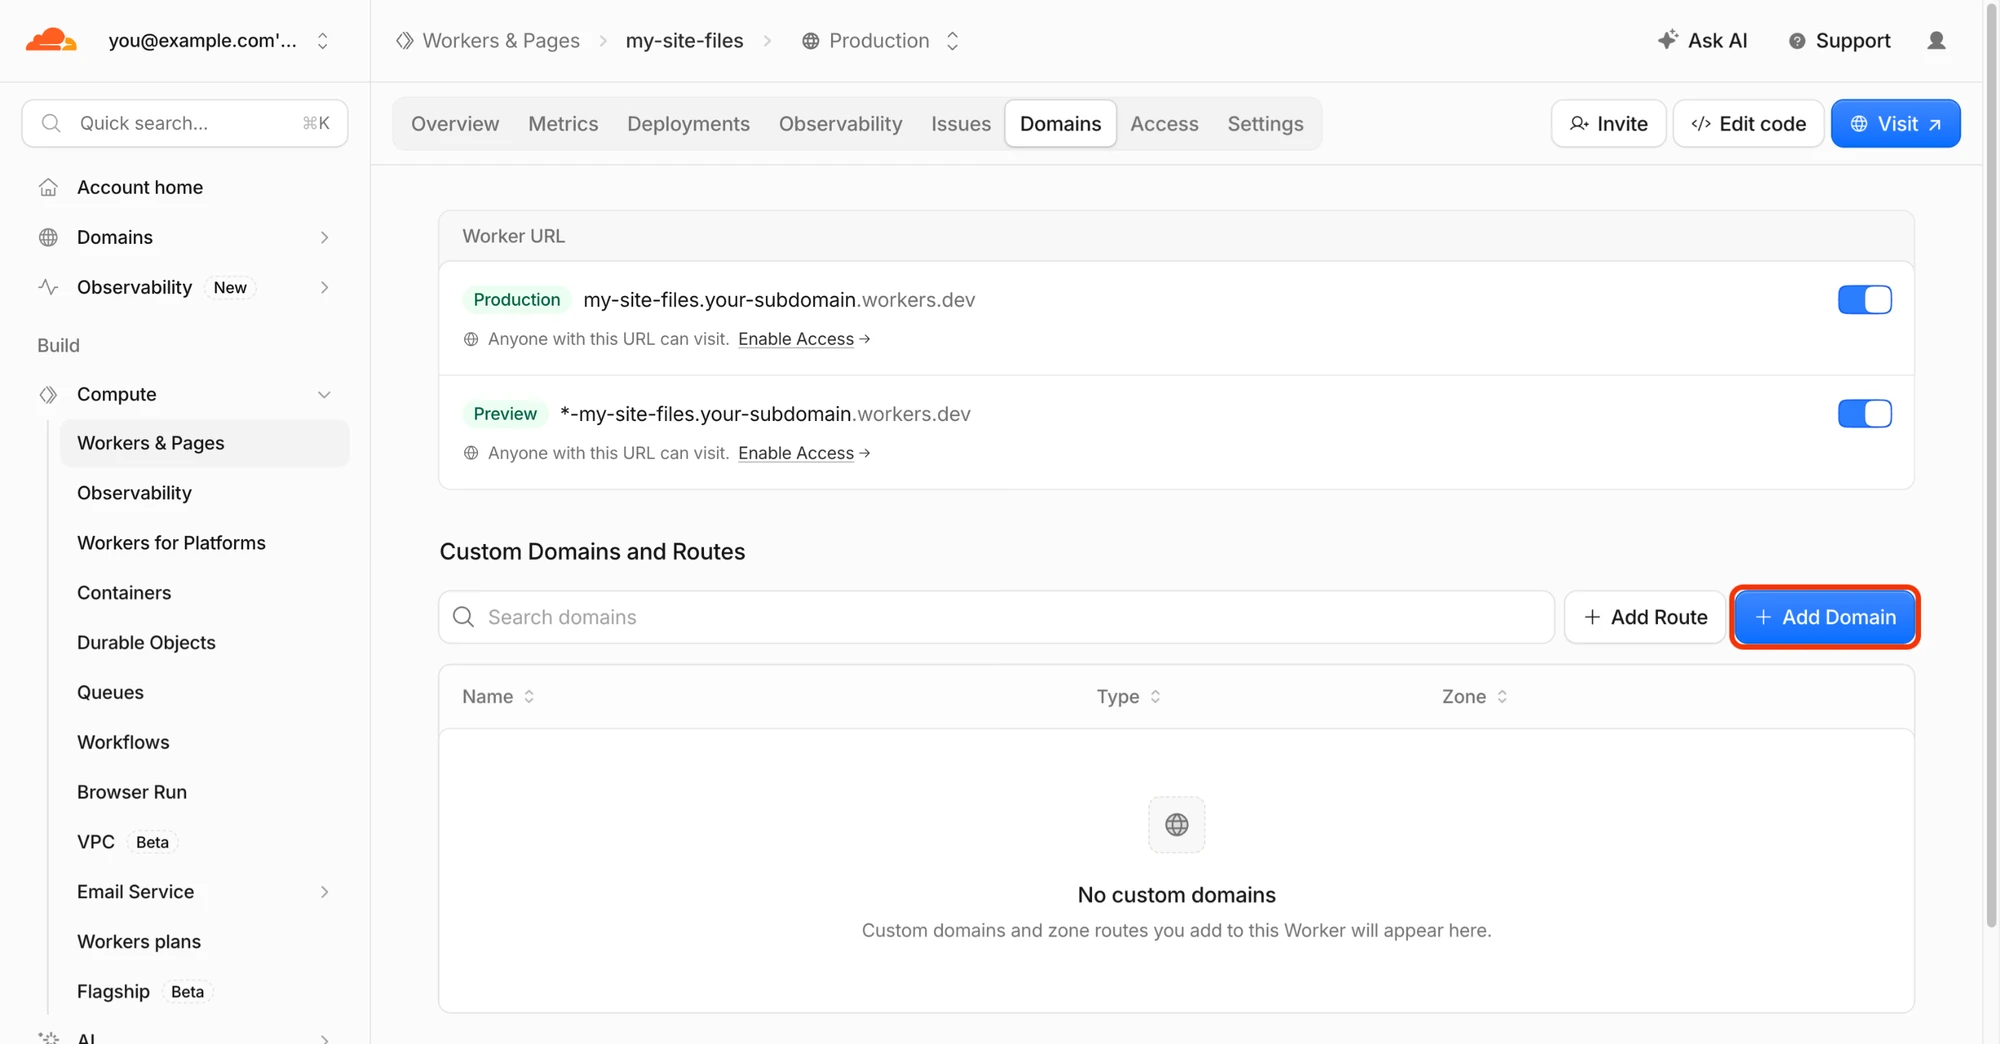Sort the table by Type column
The width and height of the screenshot is (2000, 1044).
pyautogui.click(x=1128, y=696)
